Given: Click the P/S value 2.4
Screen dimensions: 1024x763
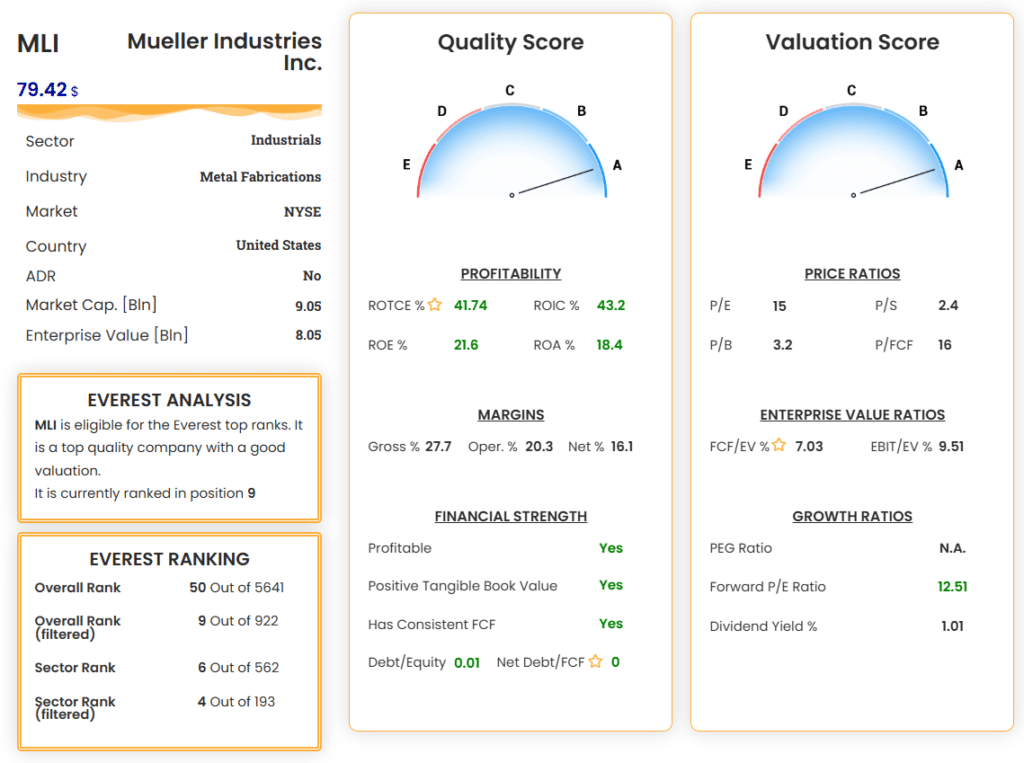Looking at the screenshot, I should 948,305.
